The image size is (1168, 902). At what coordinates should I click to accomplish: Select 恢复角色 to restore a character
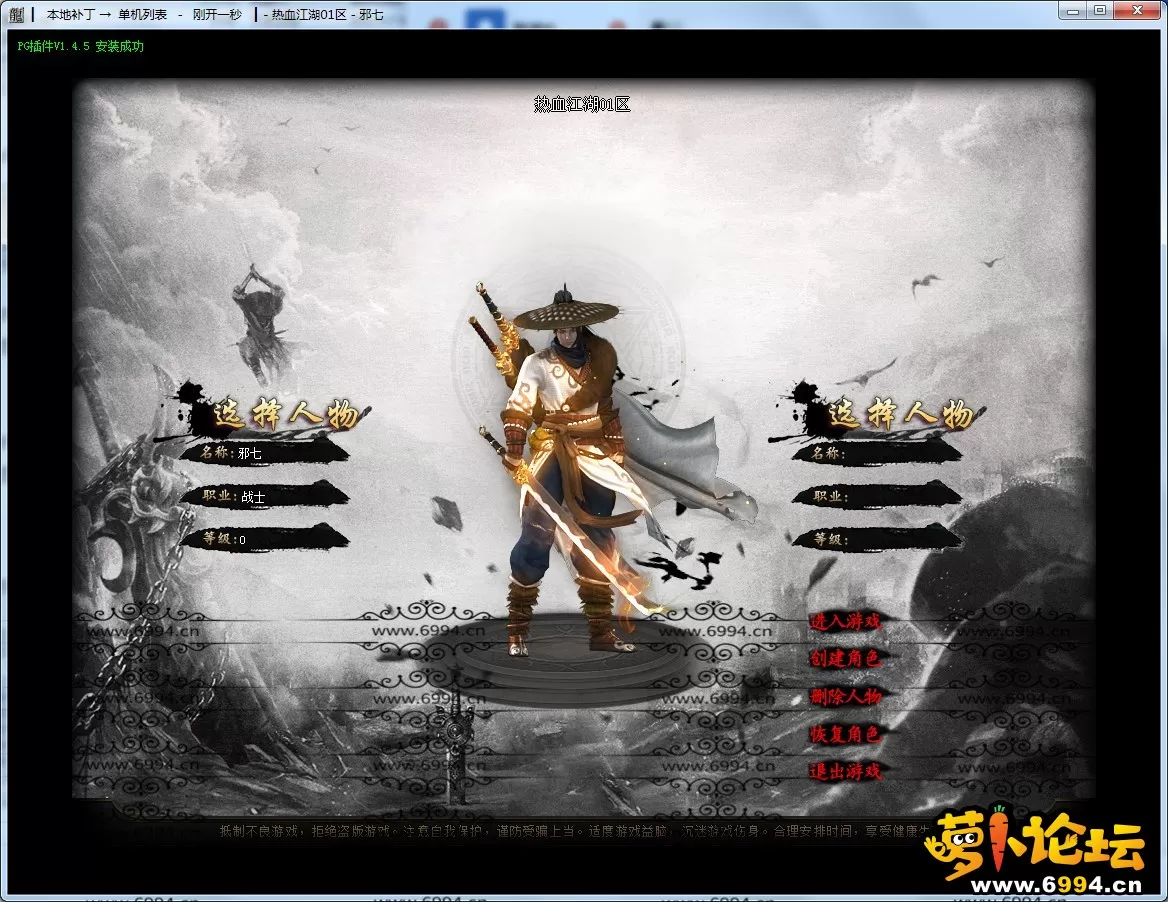coord(845,734)
